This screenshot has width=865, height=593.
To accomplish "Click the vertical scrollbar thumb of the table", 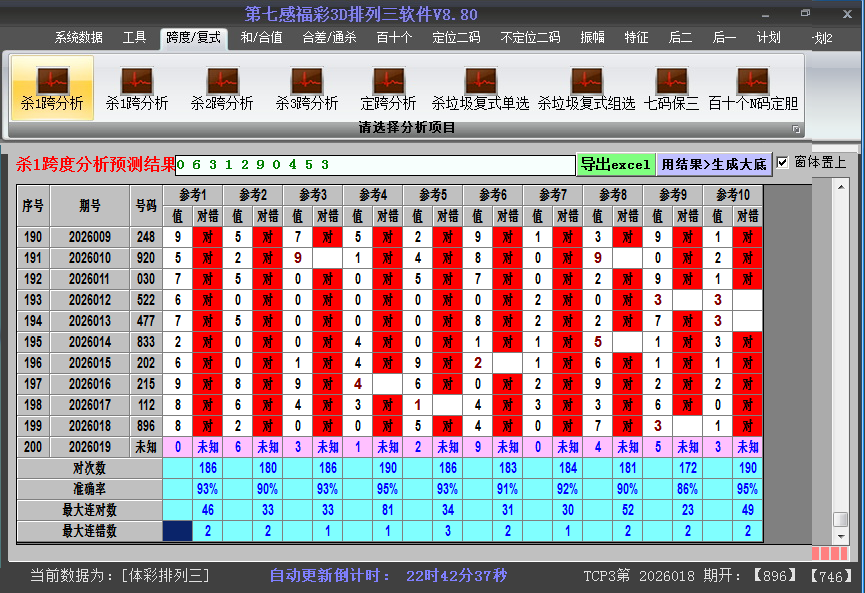I will 840,519.
